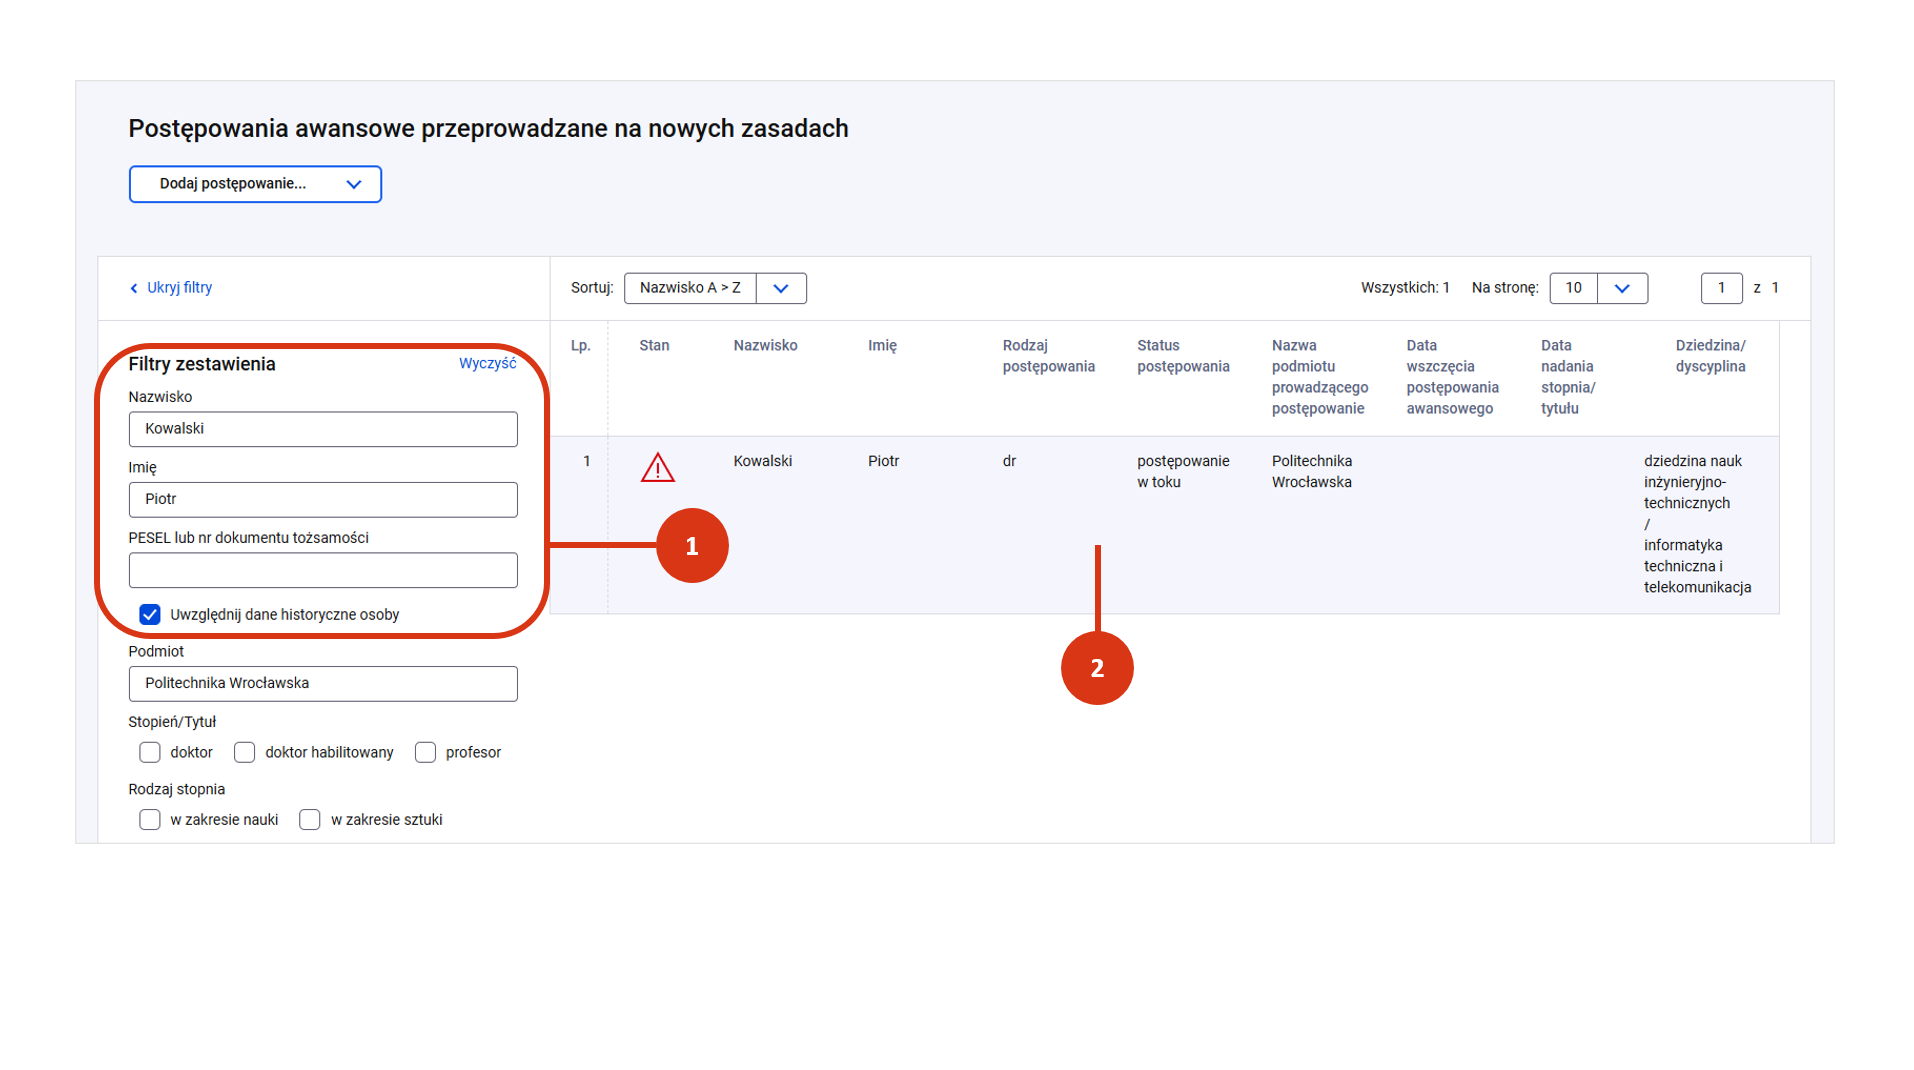Click the Nazwisko filter input field
Viewport: 1914px width, 1070px height.
pos(323,429)
